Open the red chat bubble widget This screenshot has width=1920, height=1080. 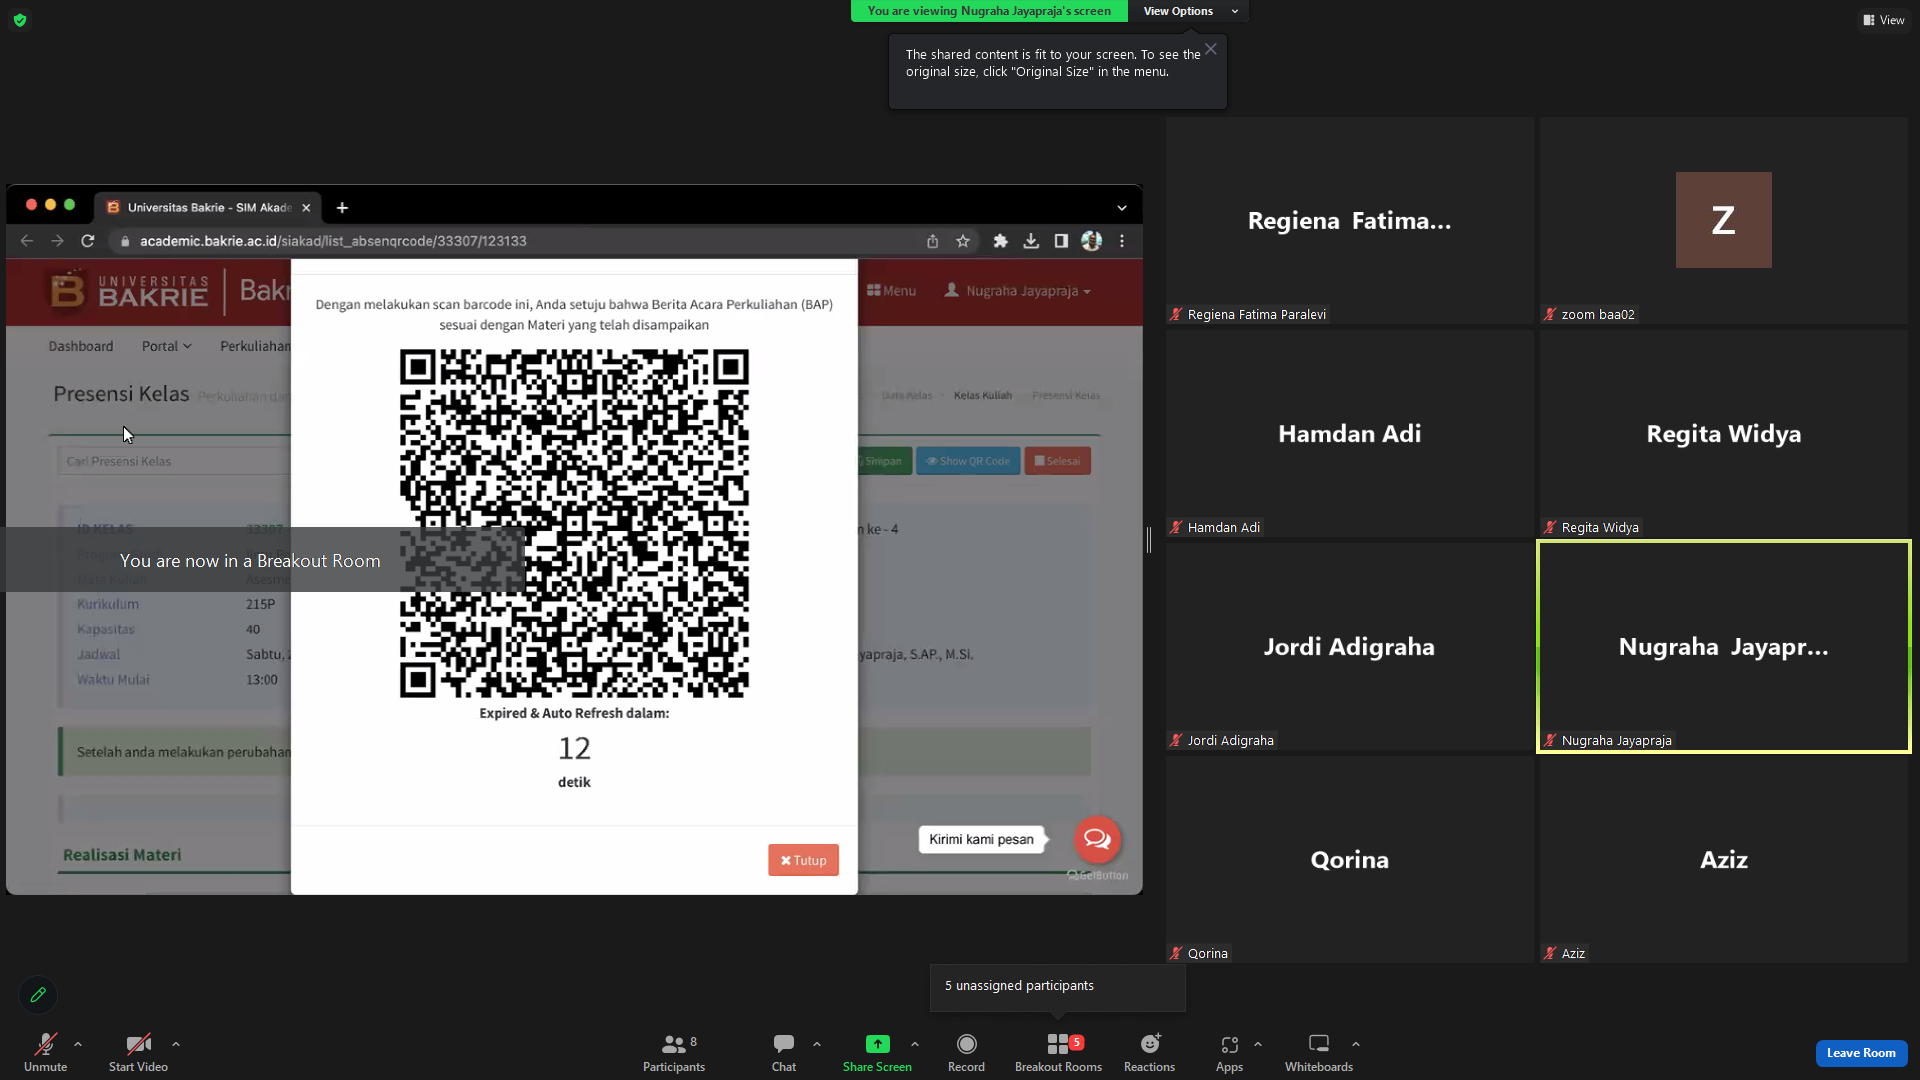[x=1097, y=839]
